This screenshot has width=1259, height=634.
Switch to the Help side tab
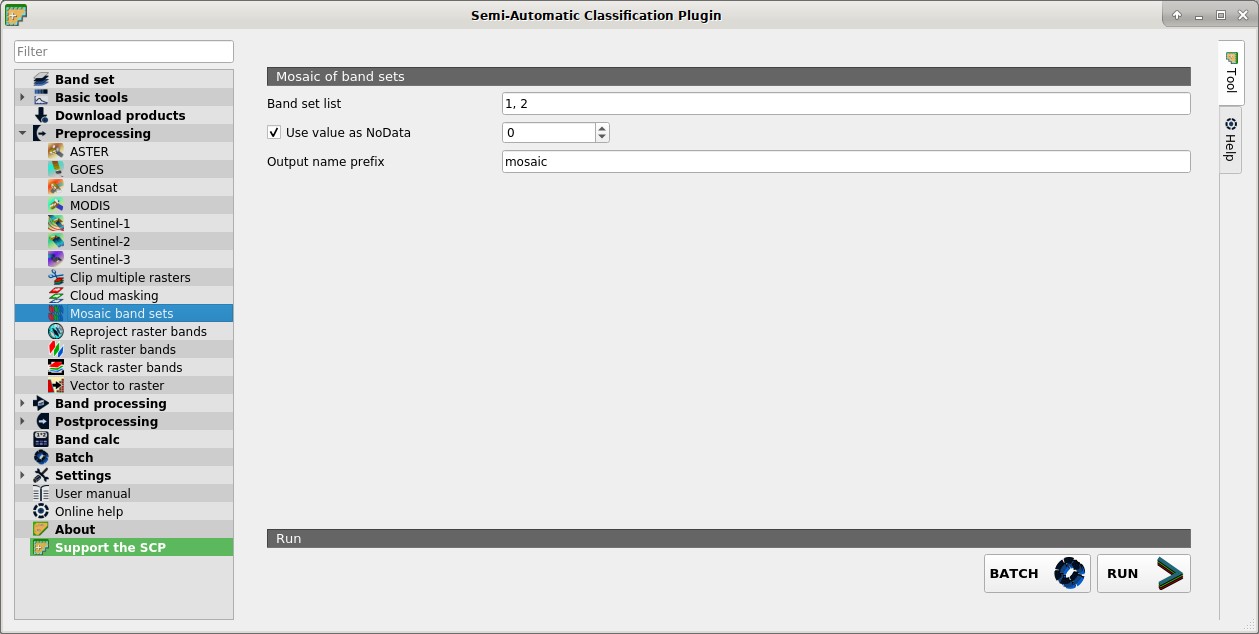(1231, 139)
